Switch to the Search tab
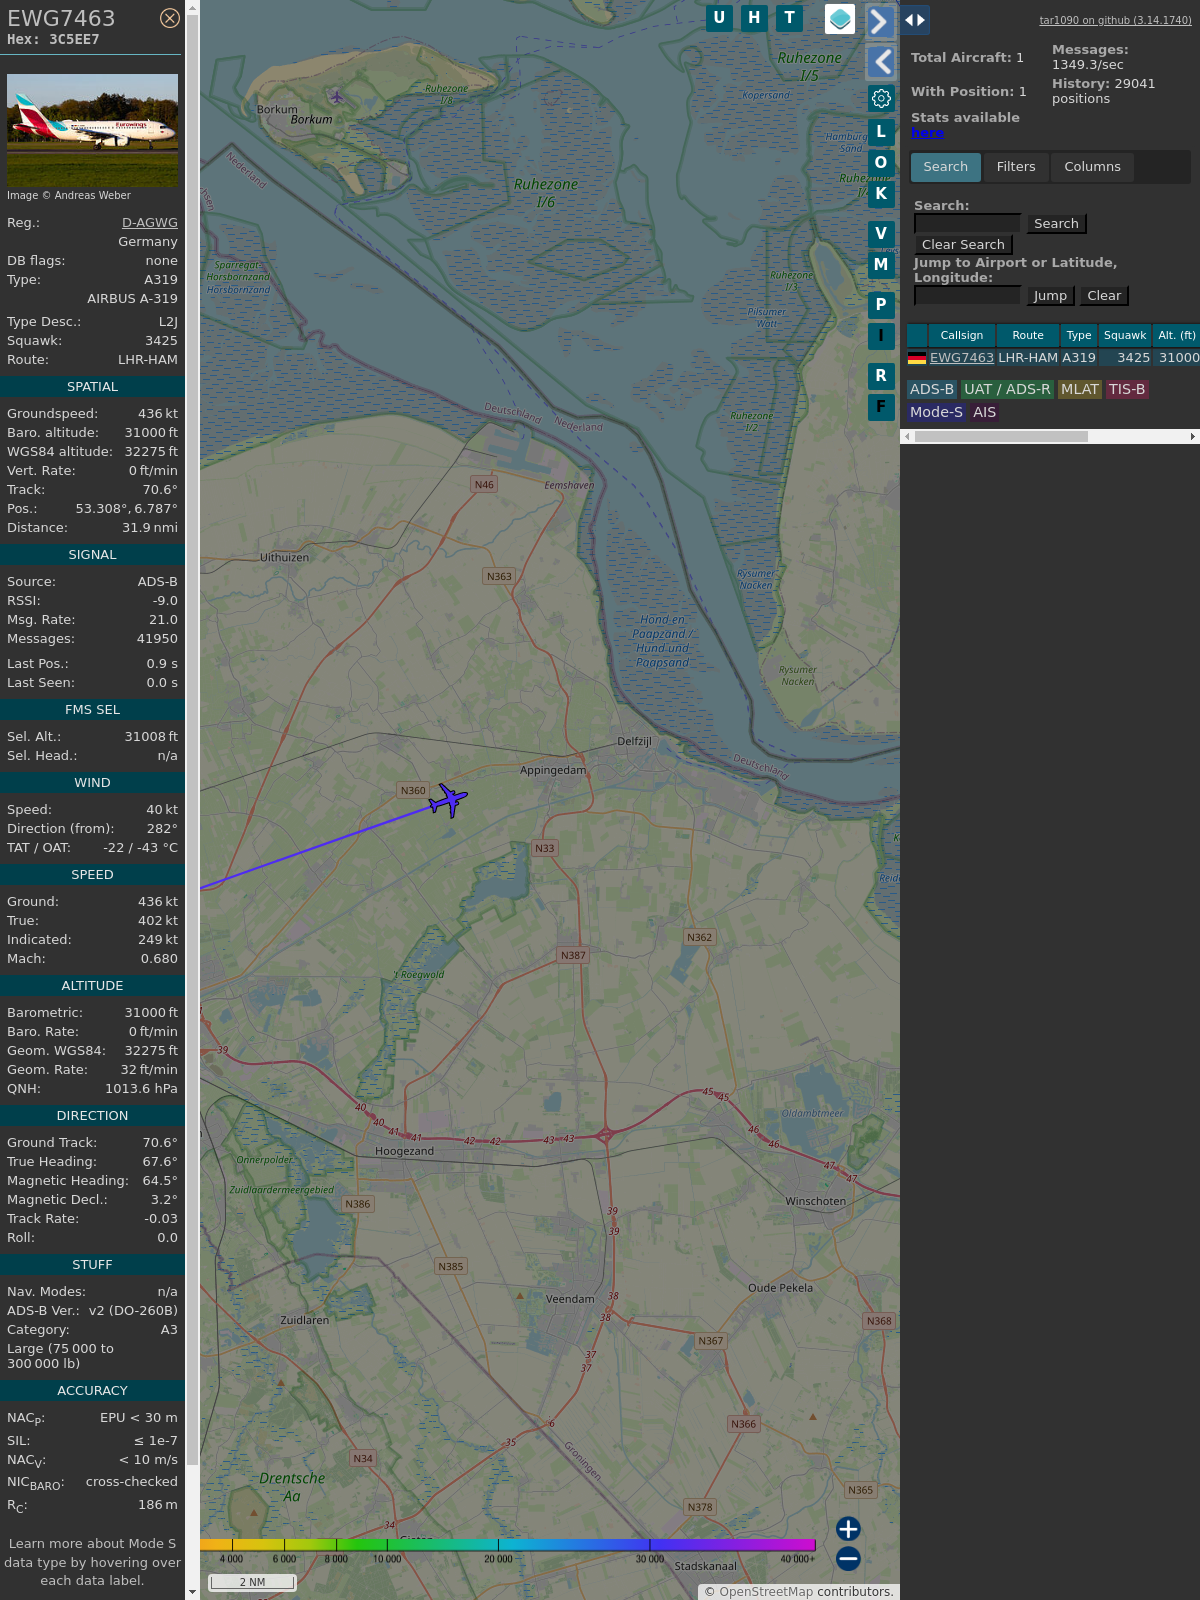The image size is (1200, 1600). (945, 167)
